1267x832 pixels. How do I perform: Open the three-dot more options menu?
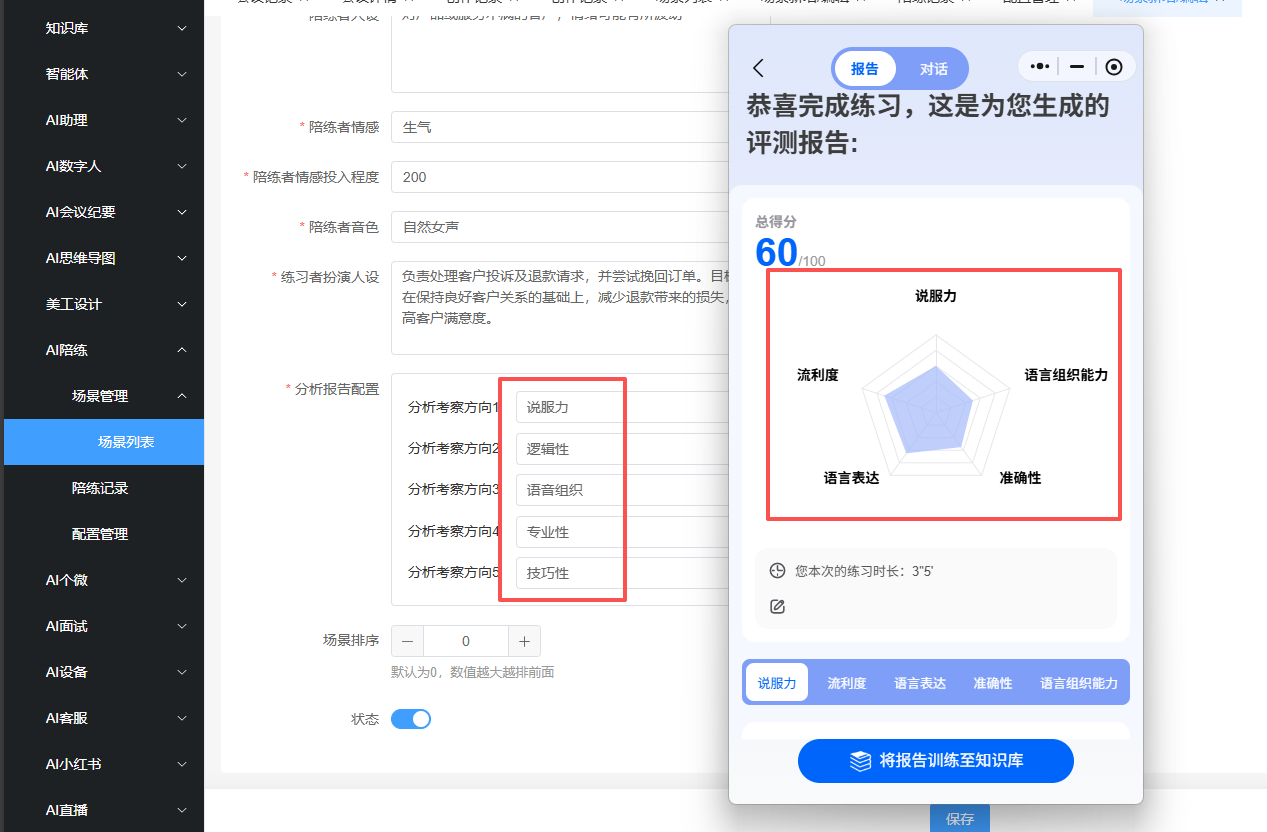pos(1039,67)
